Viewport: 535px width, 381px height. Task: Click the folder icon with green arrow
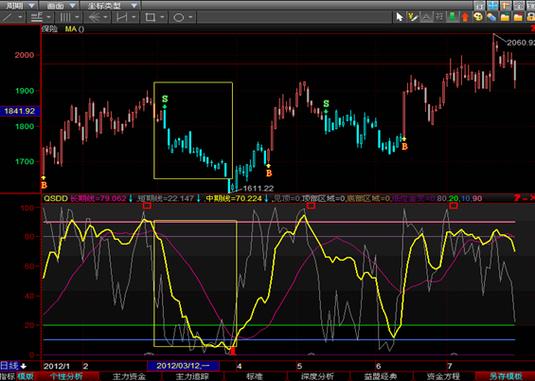[x=505, y=17]
